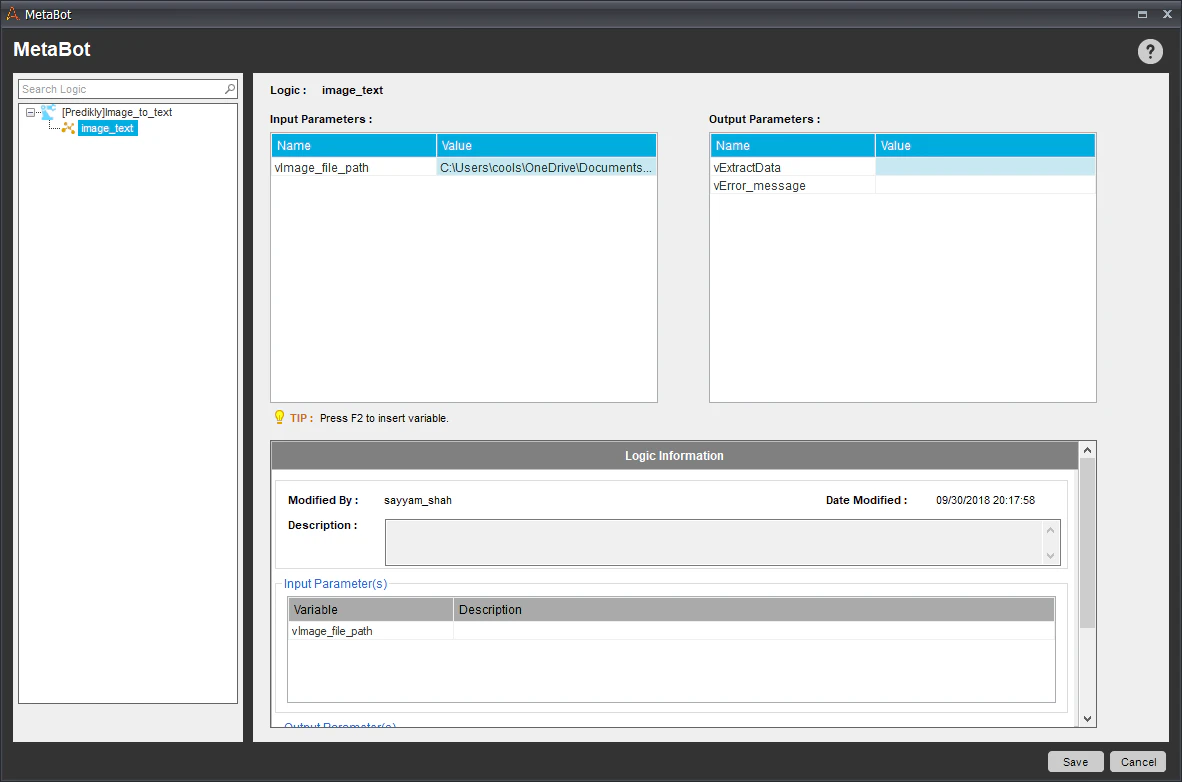
Task: Select the image_text logic item
Action: coord(107,128)
